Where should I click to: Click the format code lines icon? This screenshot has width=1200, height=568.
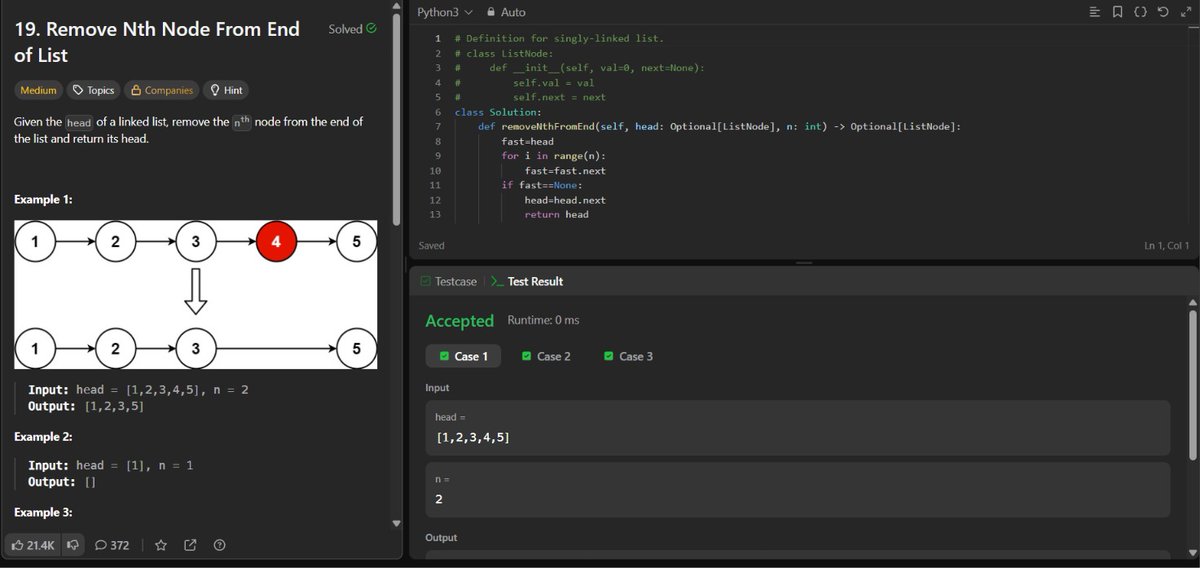pyautogui.click(x=1095, y=12)
